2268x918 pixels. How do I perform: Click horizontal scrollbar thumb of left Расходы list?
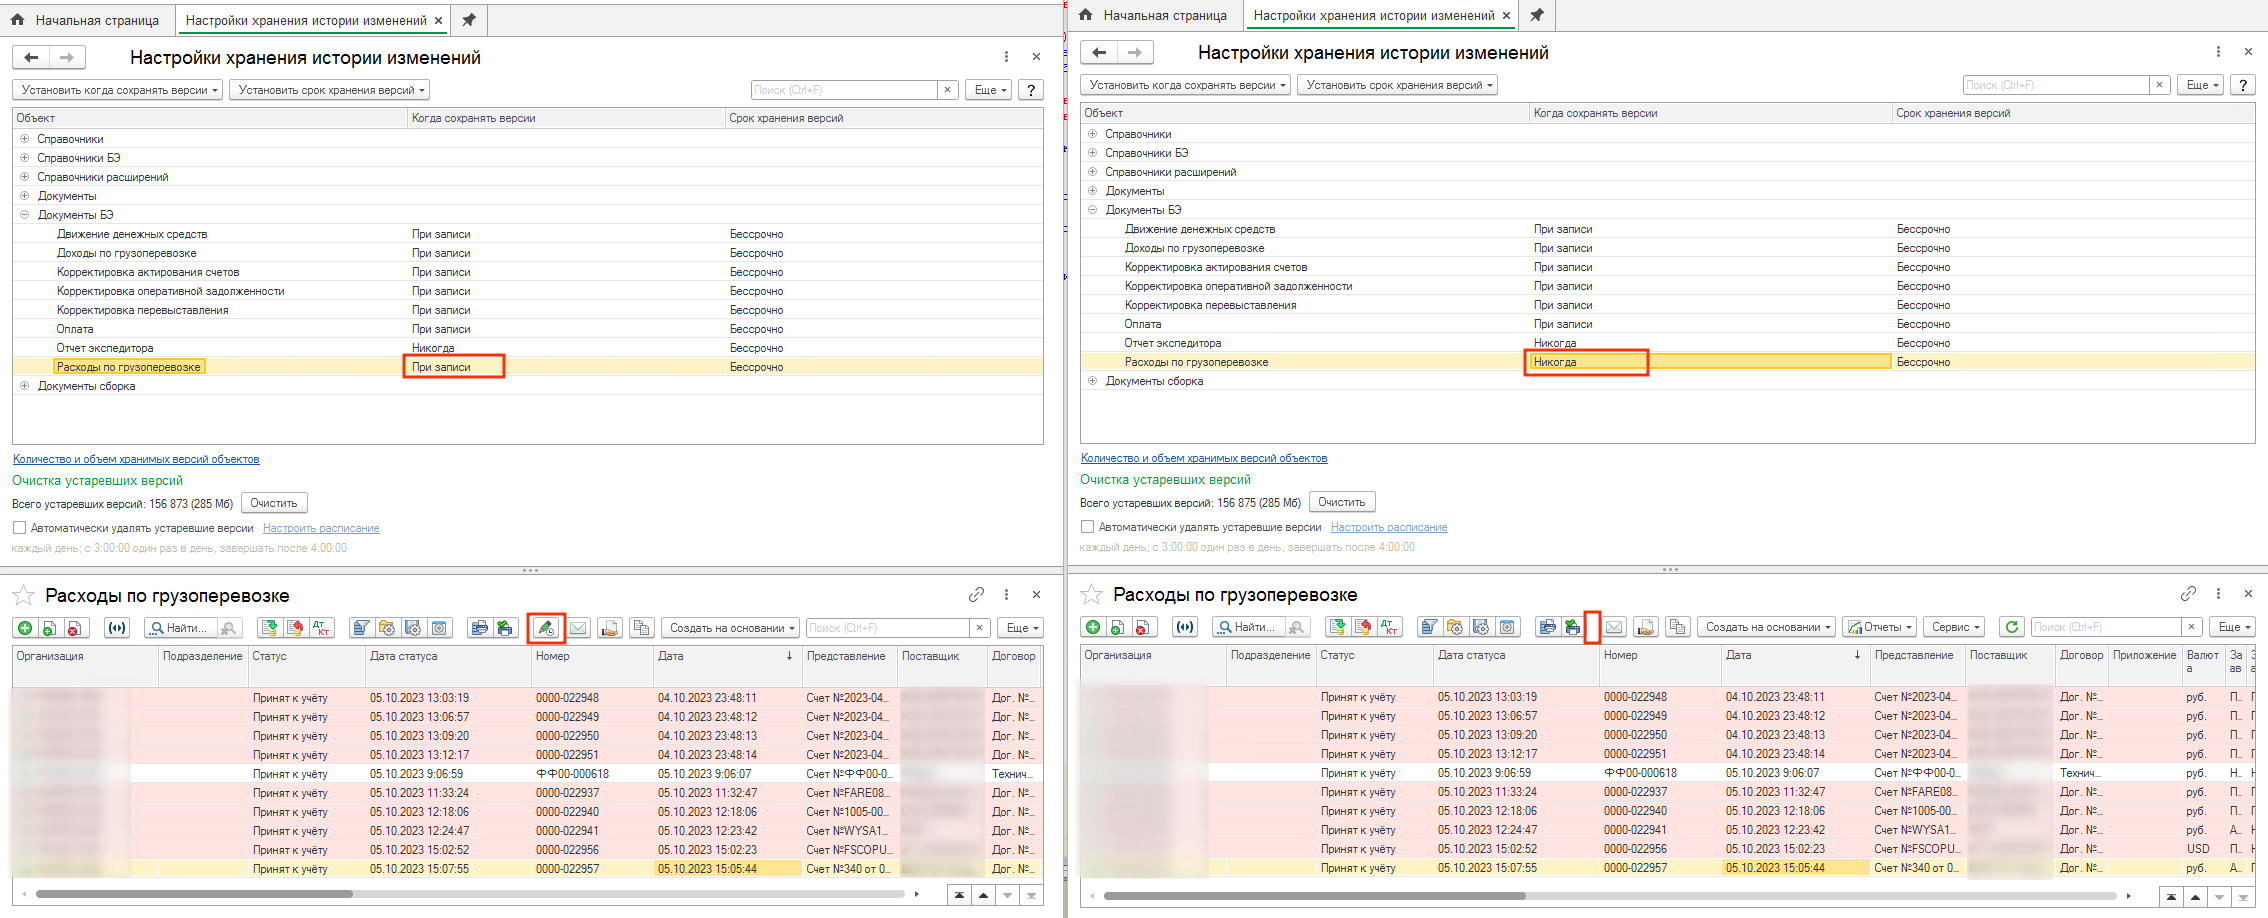[x=194, y=894]
